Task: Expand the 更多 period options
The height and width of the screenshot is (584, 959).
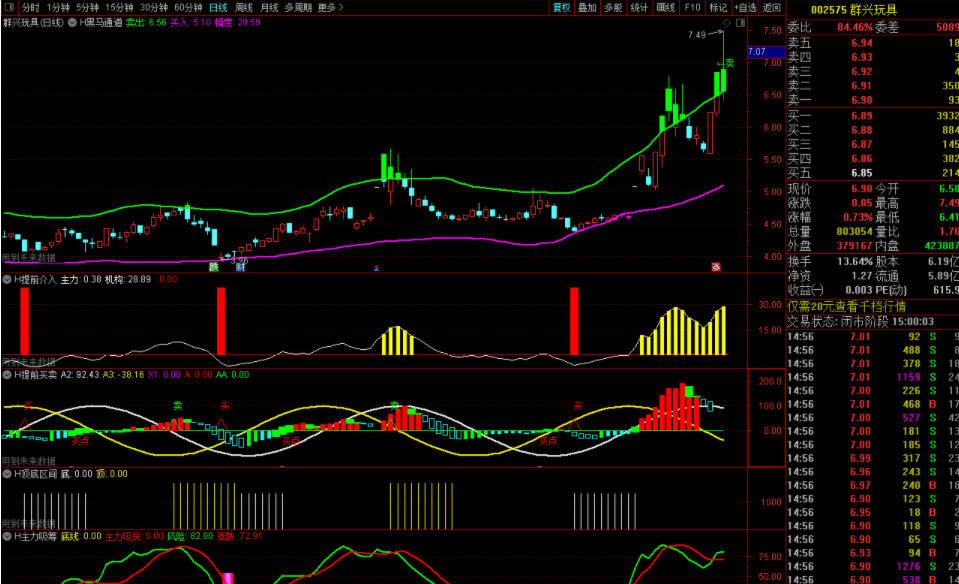Action: point(330,7)
